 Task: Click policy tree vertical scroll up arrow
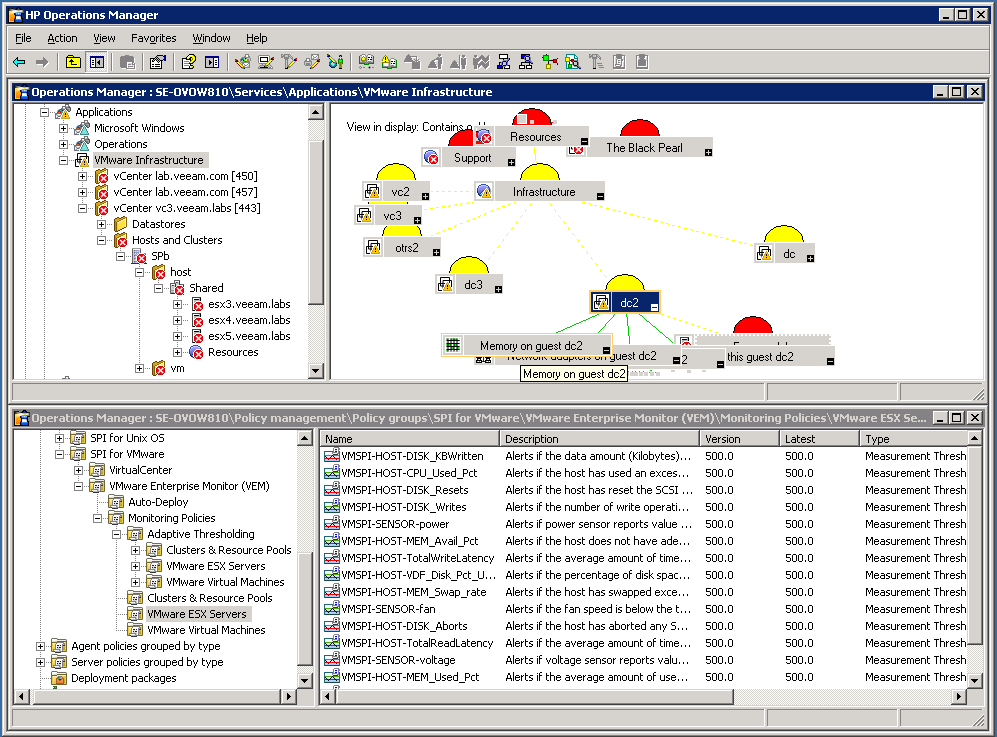pos(305,438)
